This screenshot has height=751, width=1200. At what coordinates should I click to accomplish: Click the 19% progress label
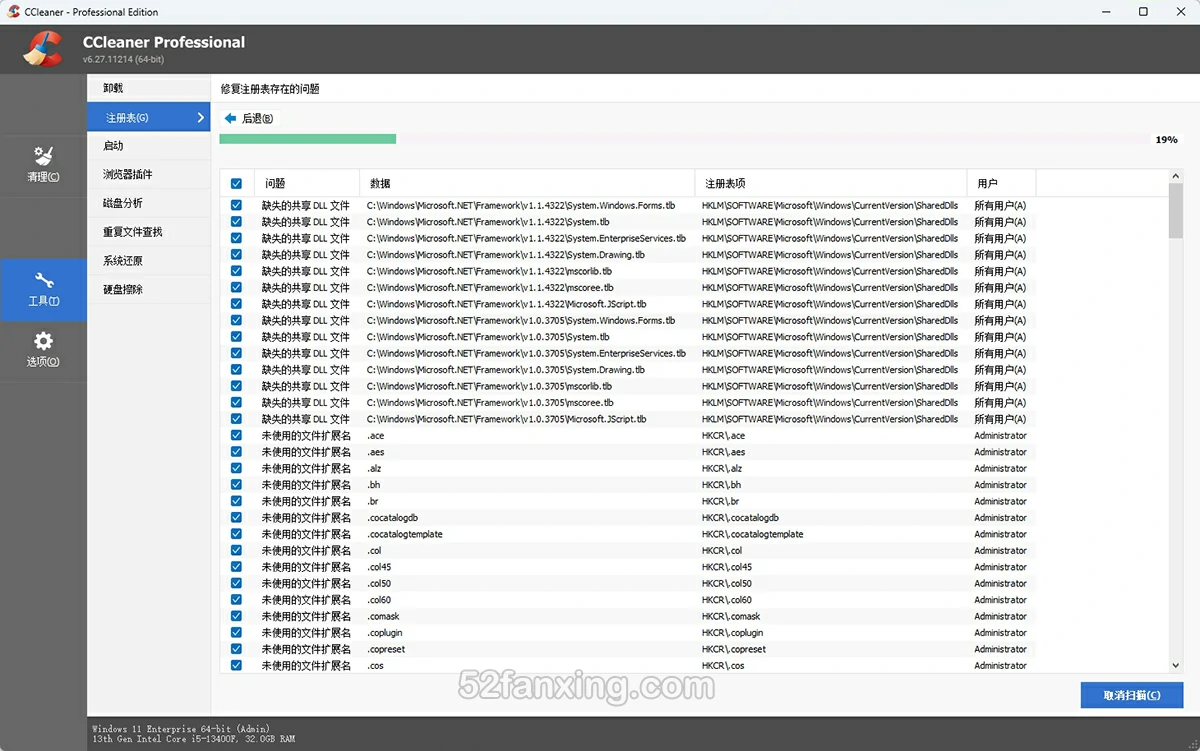(1166, 140)
